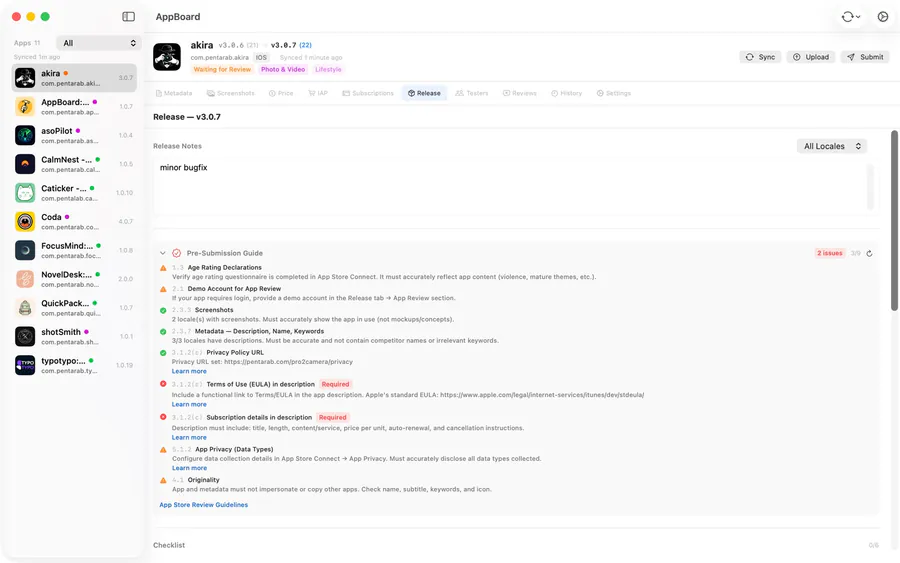Click the iOS platform badge
Viewport: 900px width, 563px height.
(261, 57)
